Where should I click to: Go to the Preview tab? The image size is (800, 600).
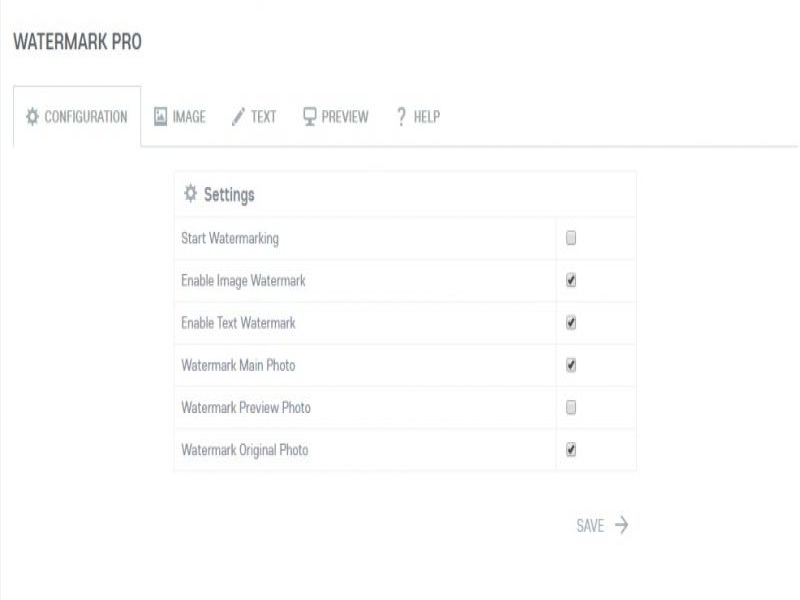coord(345,117)
